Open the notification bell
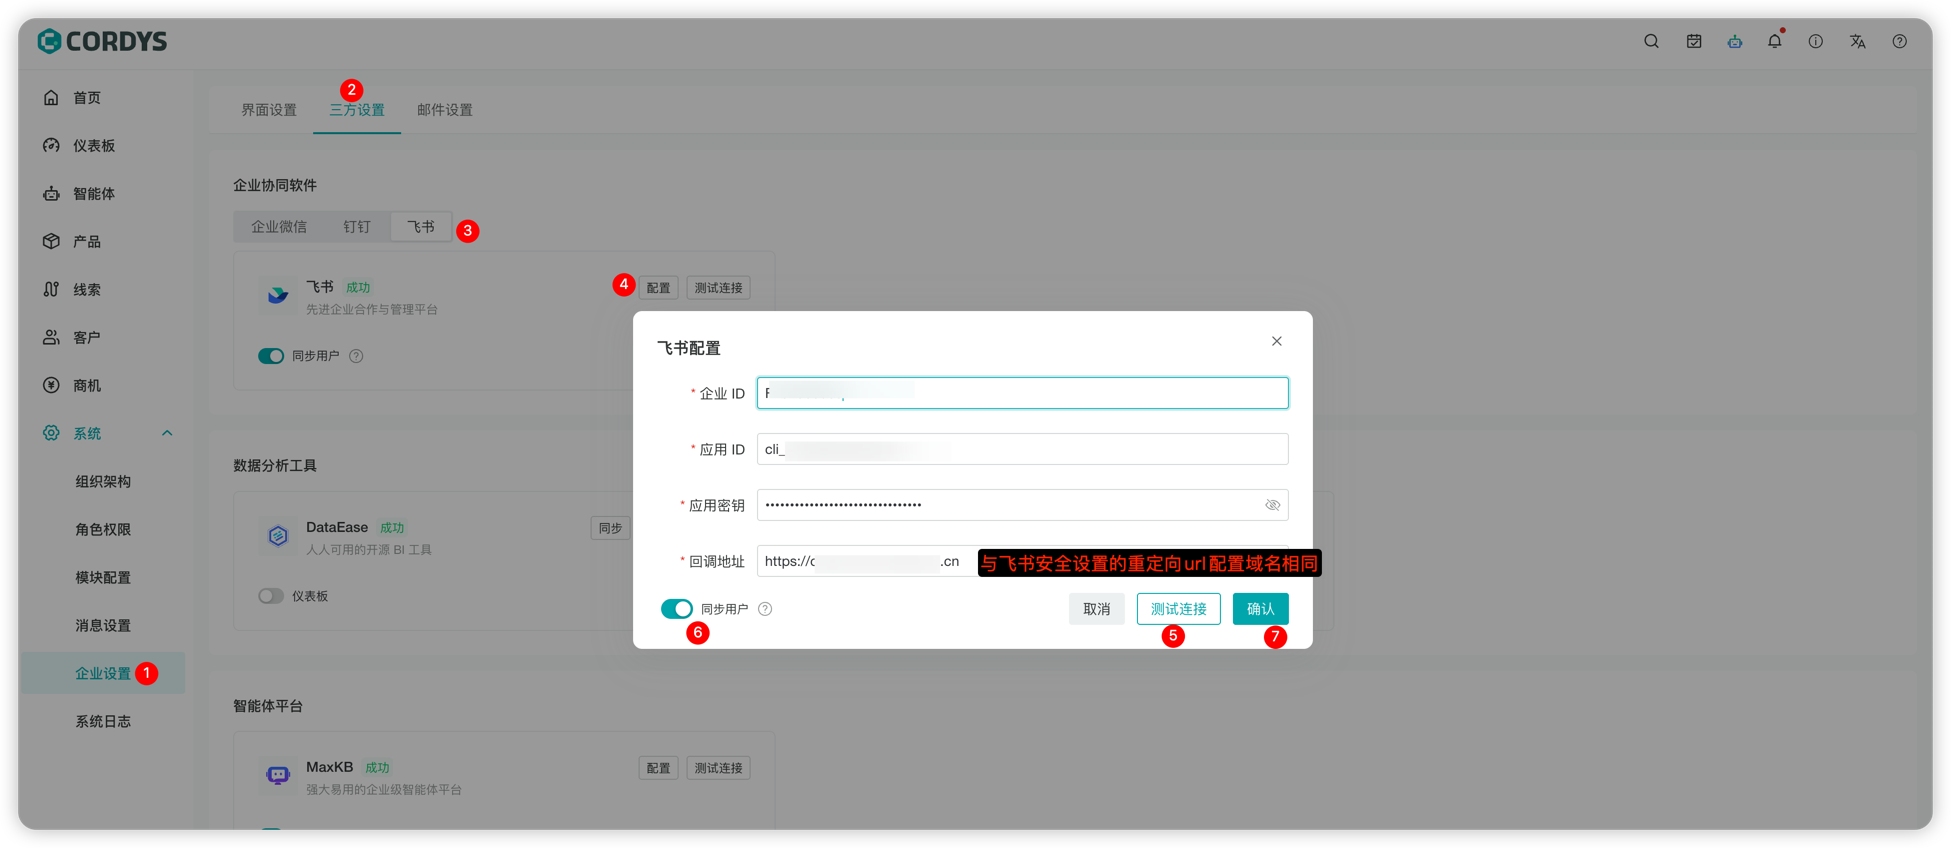1951x848 pixels. (1774, 41)
